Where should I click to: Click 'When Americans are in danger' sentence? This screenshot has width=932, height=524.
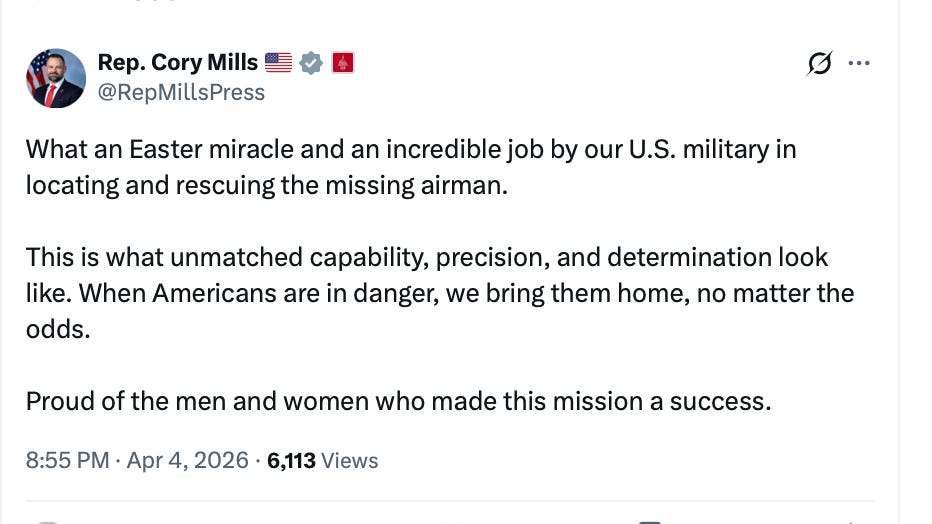coord(280,294)
